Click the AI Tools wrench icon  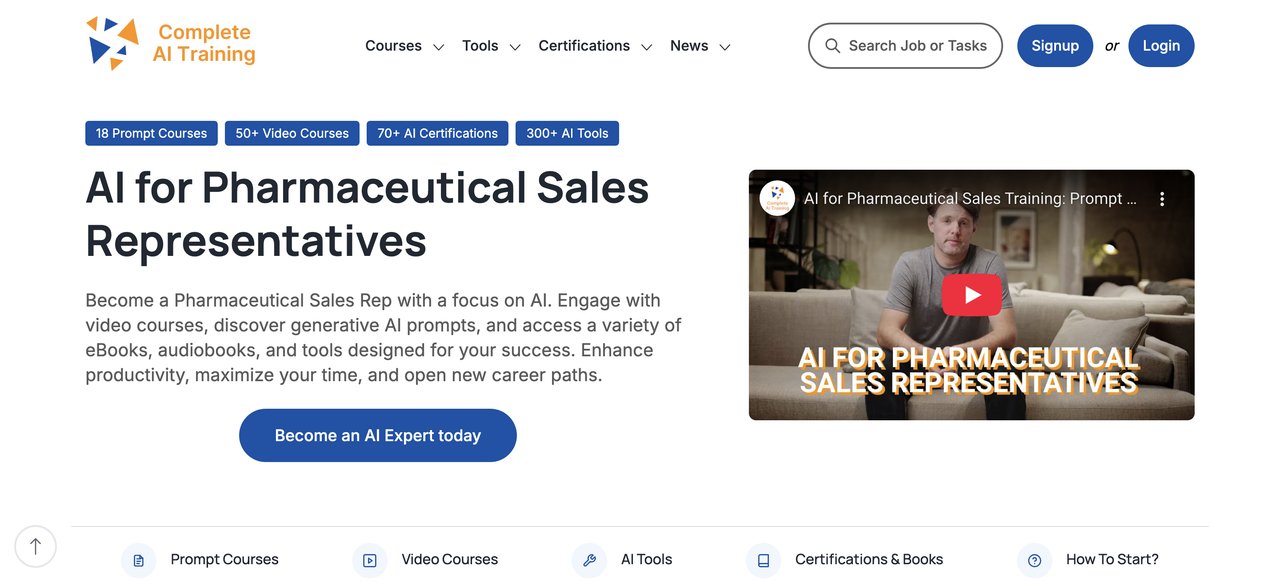coord(589,560)
